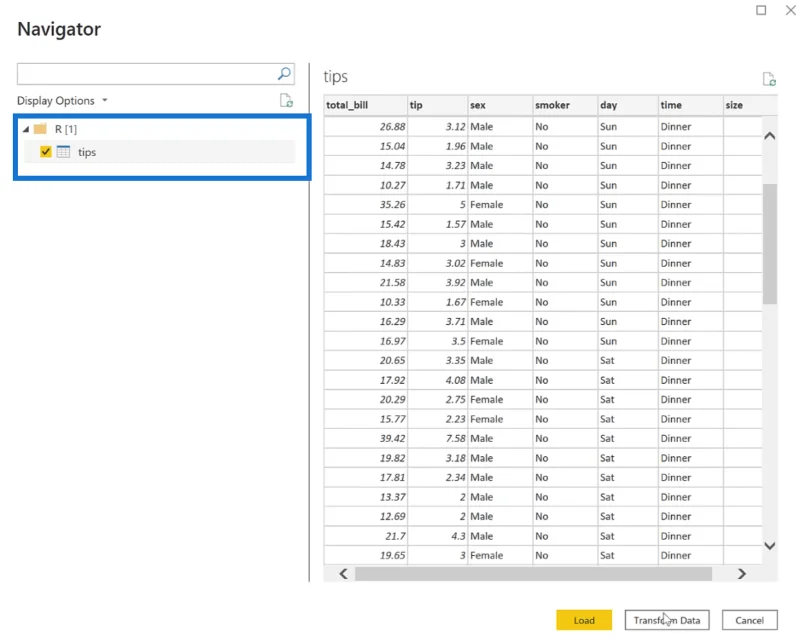The height and width of the screenshot is (643, 800).
Task: Click the 18.43 total_bill cell
Action: (365, 243)
